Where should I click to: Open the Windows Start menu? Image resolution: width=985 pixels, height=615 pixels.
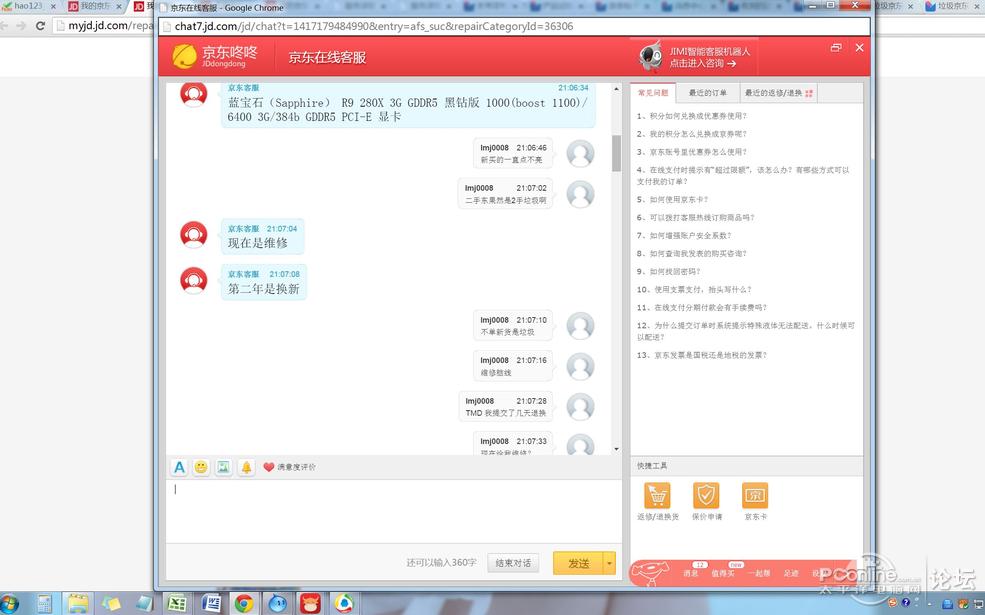(9, 604)
